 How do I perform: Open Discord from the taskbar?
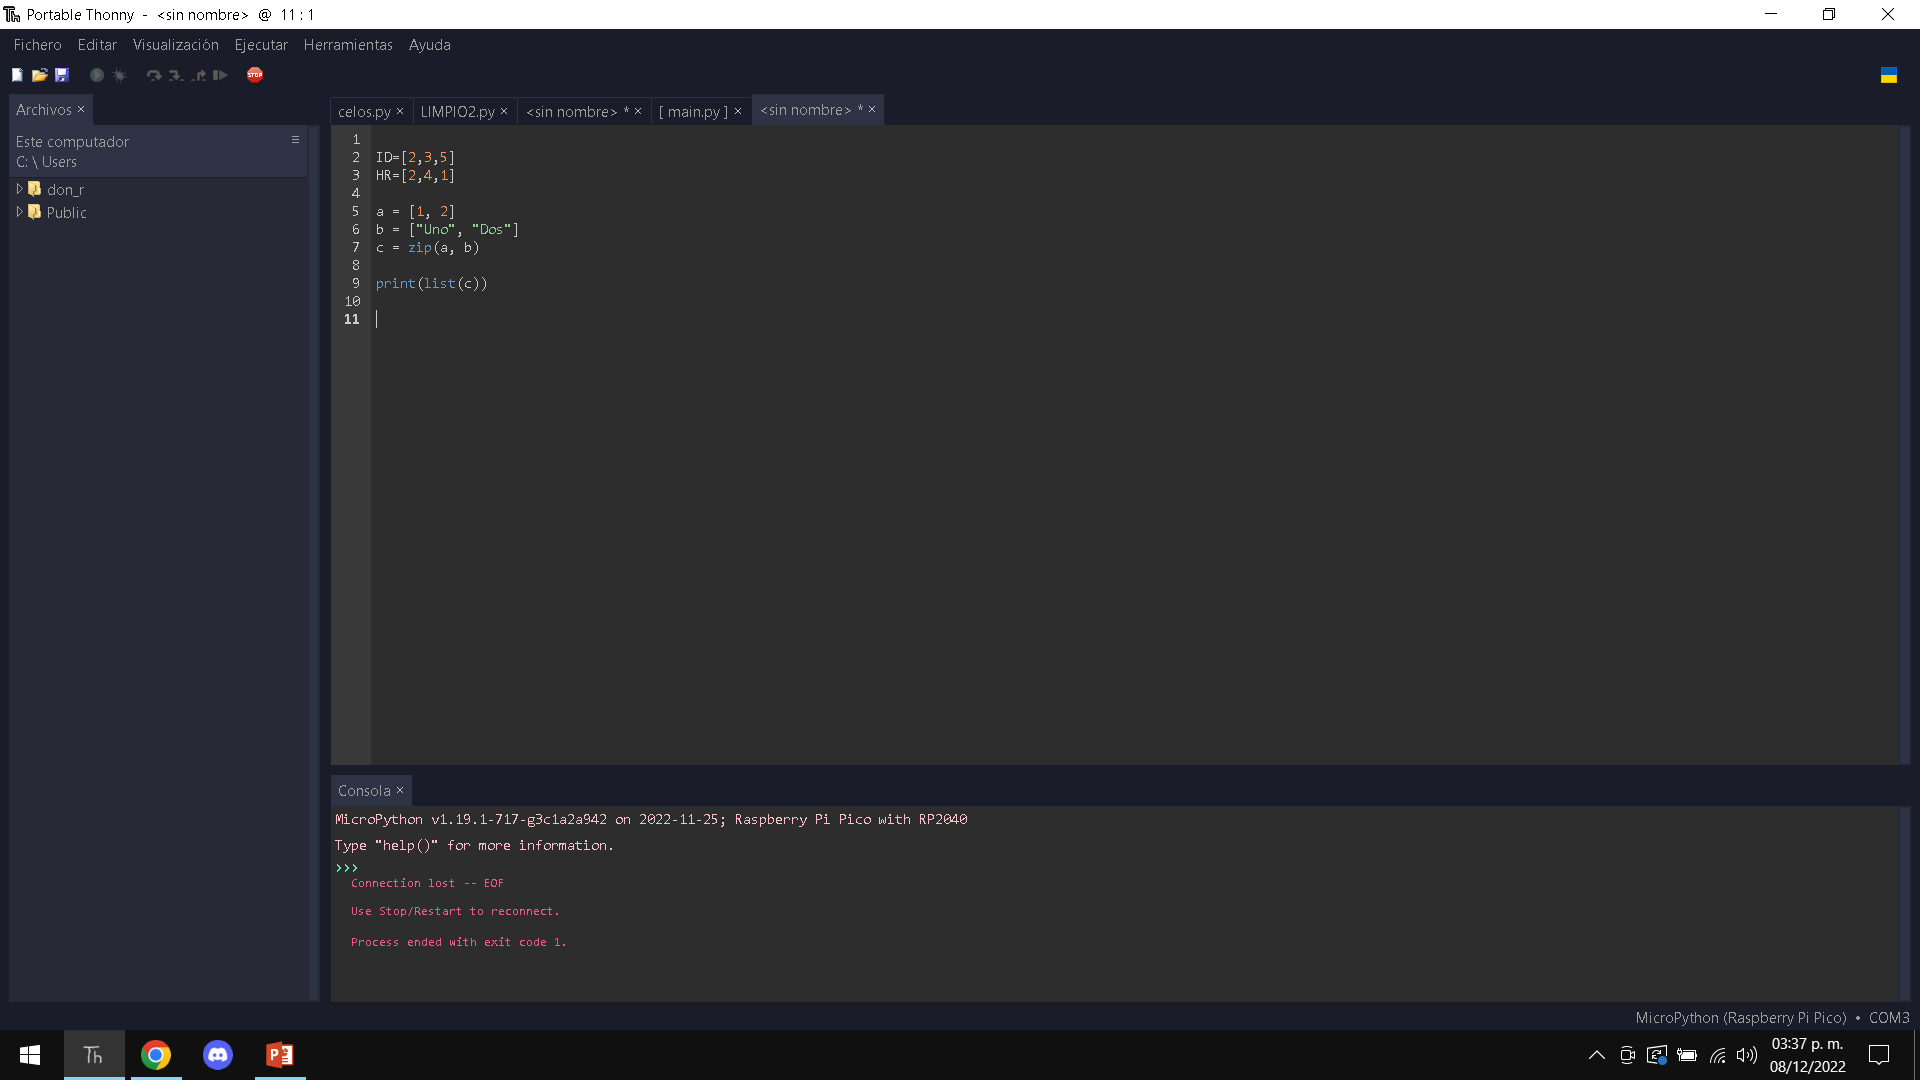click(218, 1055)
